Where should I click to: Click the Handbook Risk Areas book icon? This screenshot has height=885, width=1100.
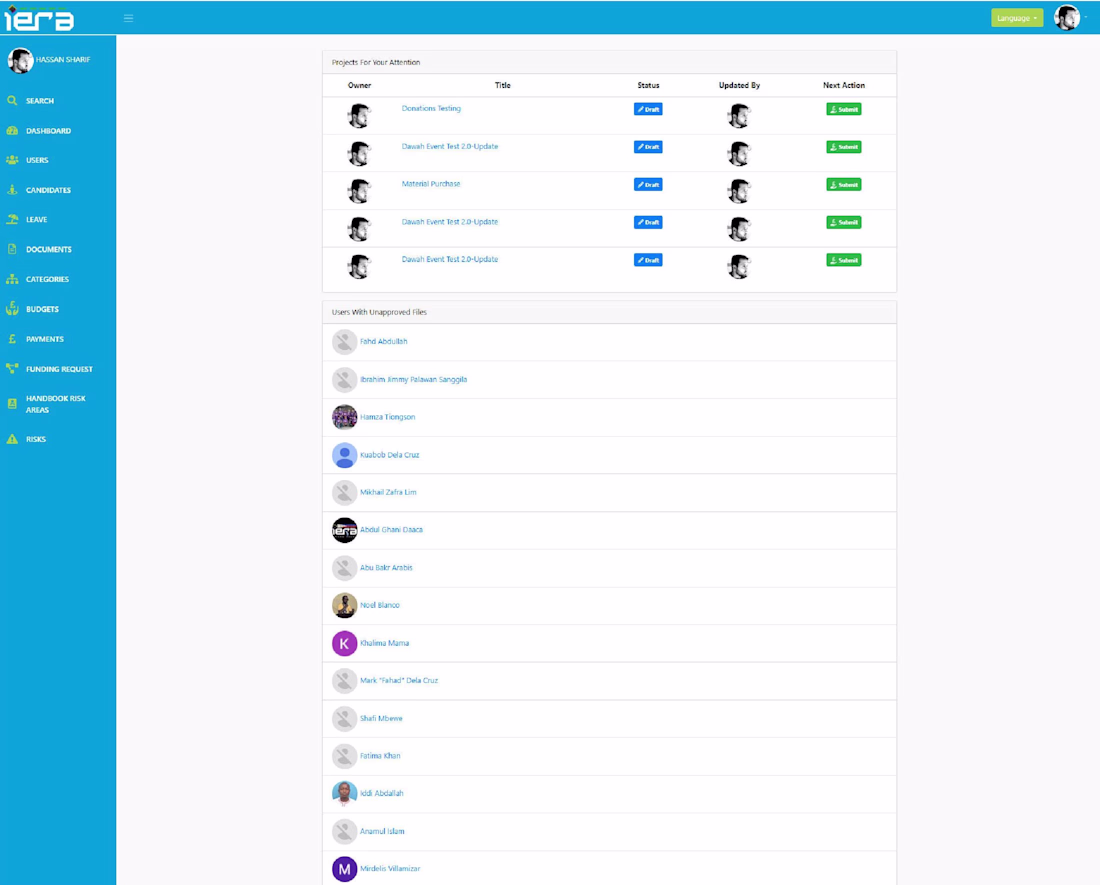tap(12, 404)
